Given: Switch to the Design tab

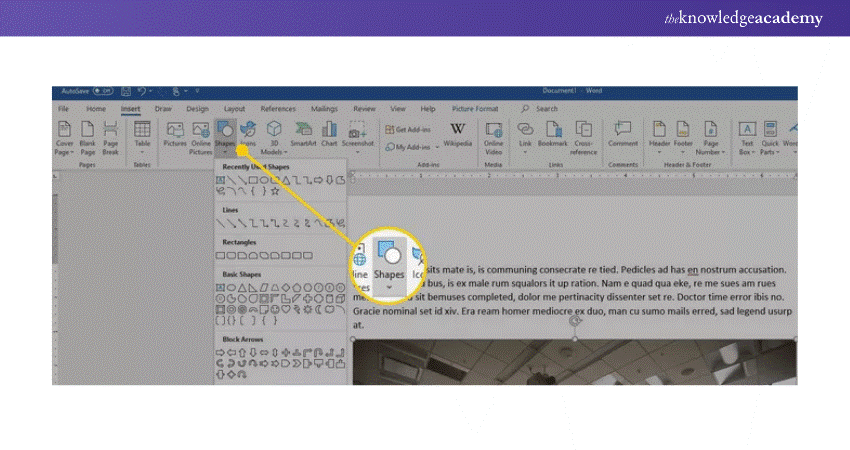Looking at the screenshot, I should pyautogui.click(x=197, y=108).
